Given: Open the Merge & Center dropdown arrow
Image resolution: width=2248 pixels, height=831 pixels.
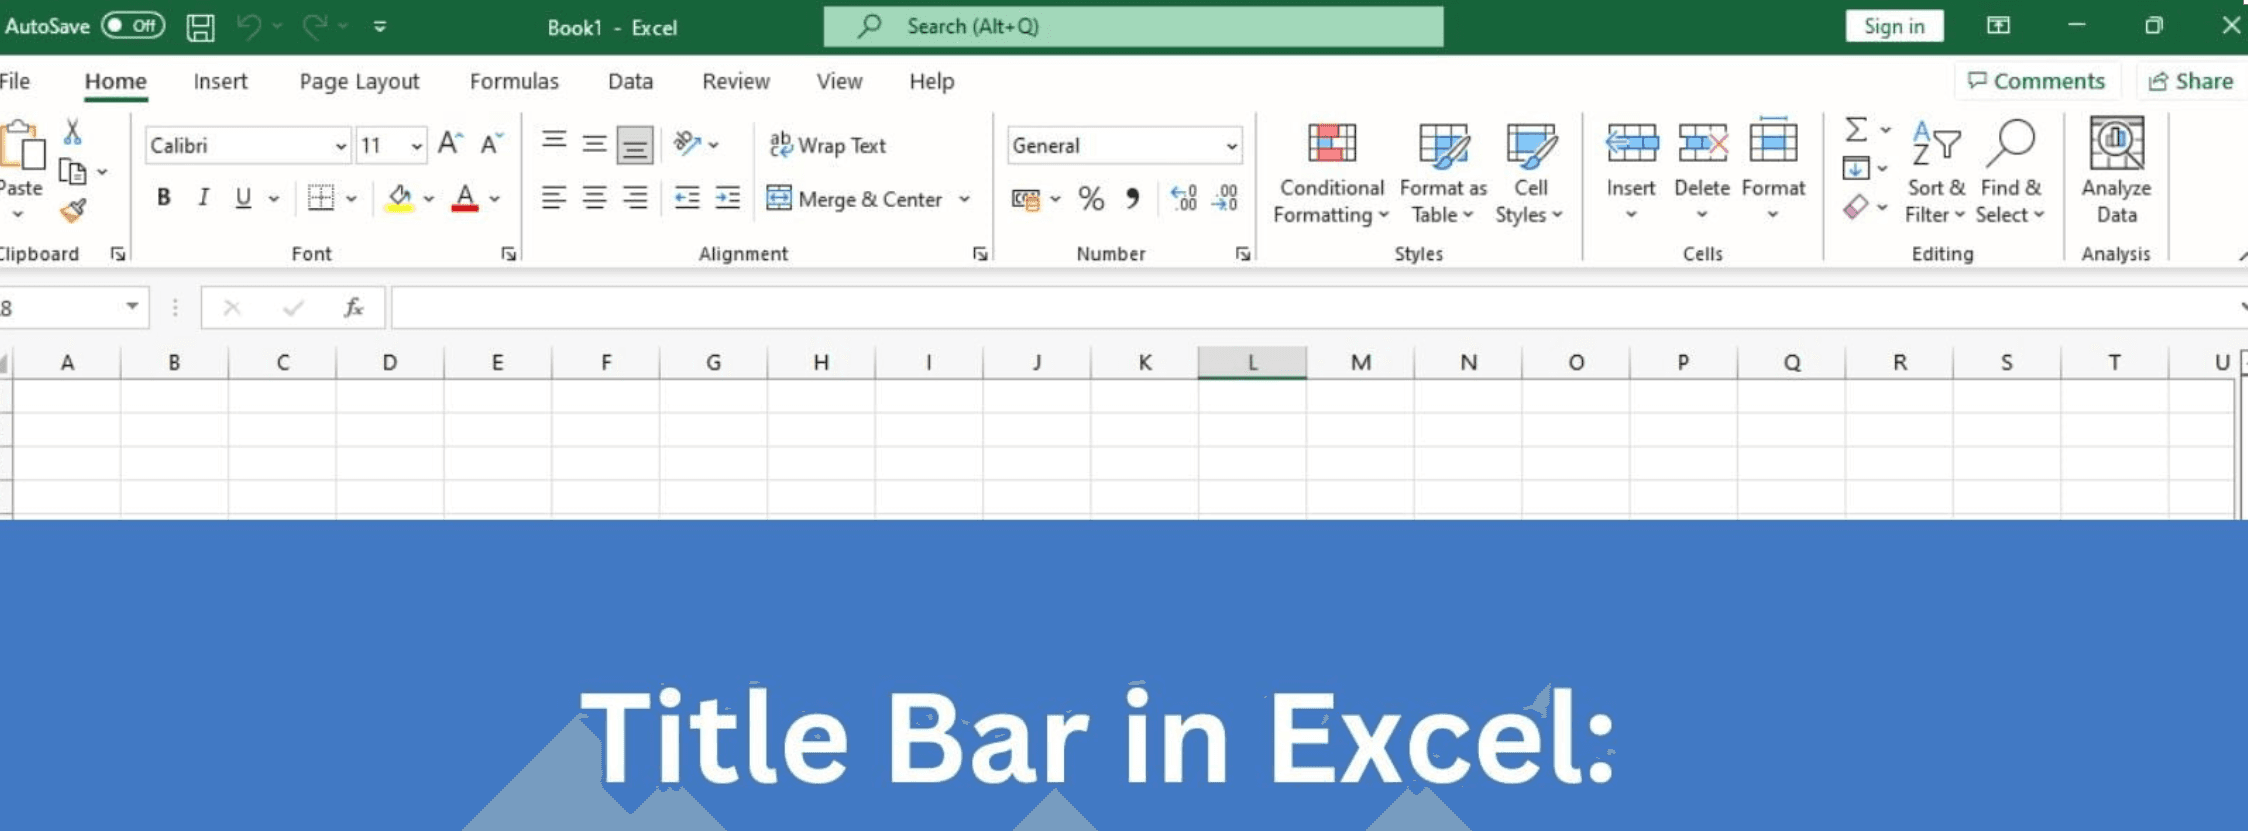Looking at the screenshot, I should 964,199.
